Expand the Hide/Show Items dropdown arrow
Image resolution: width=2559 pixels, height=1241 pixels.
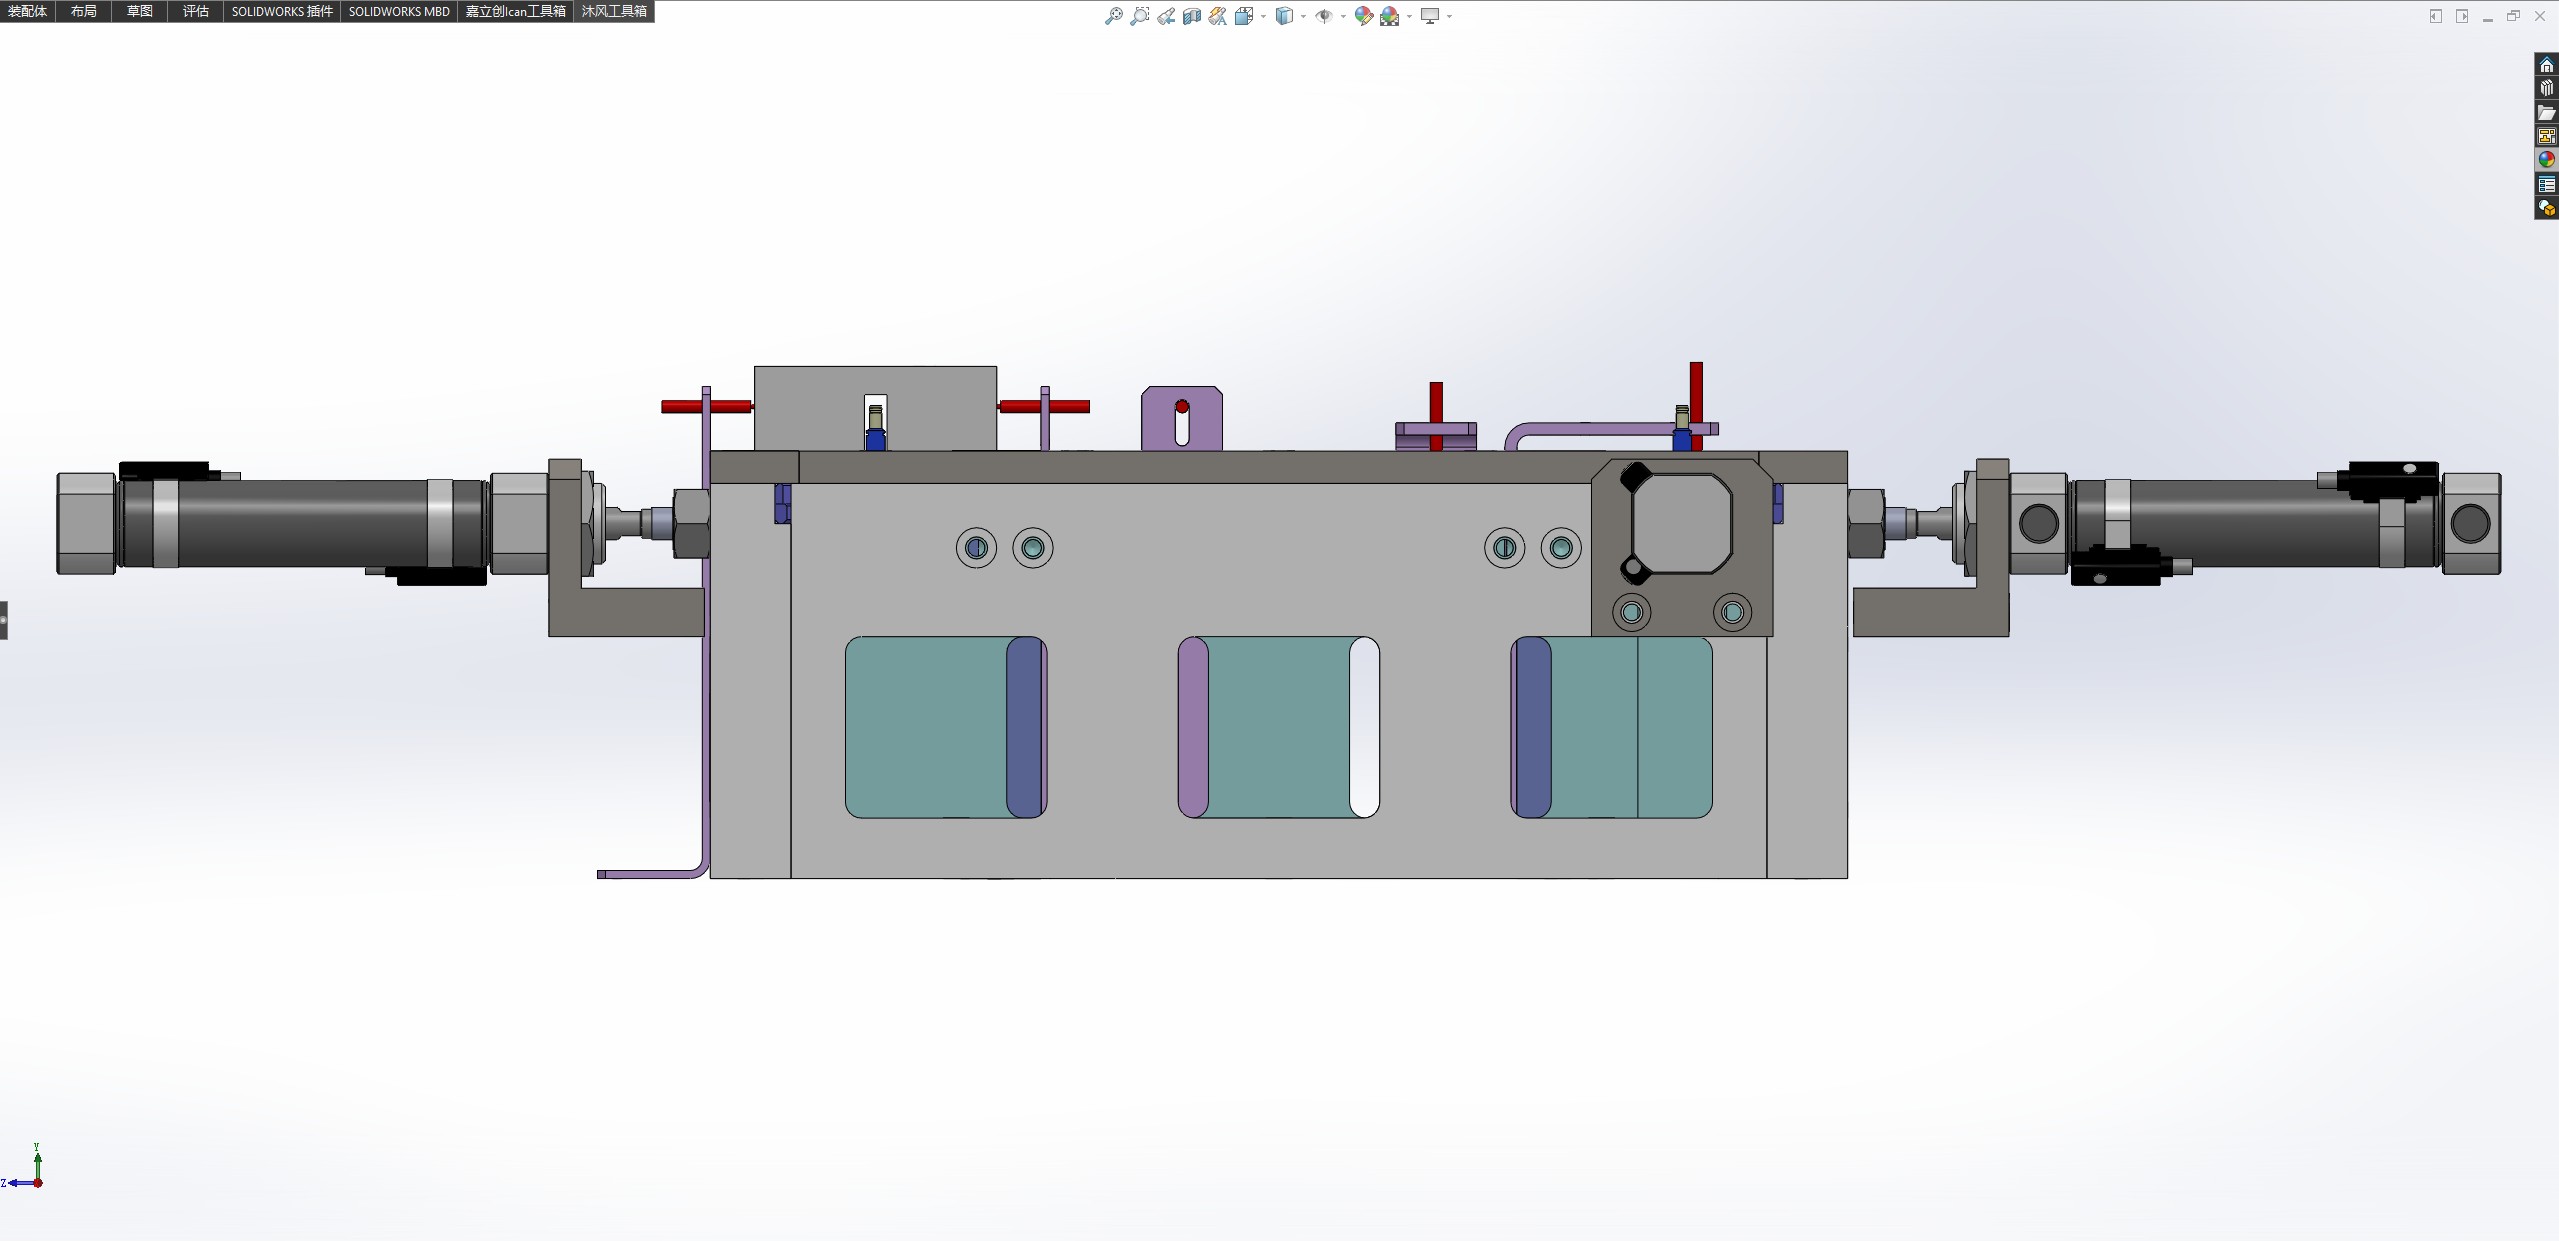coord(1342,17)
